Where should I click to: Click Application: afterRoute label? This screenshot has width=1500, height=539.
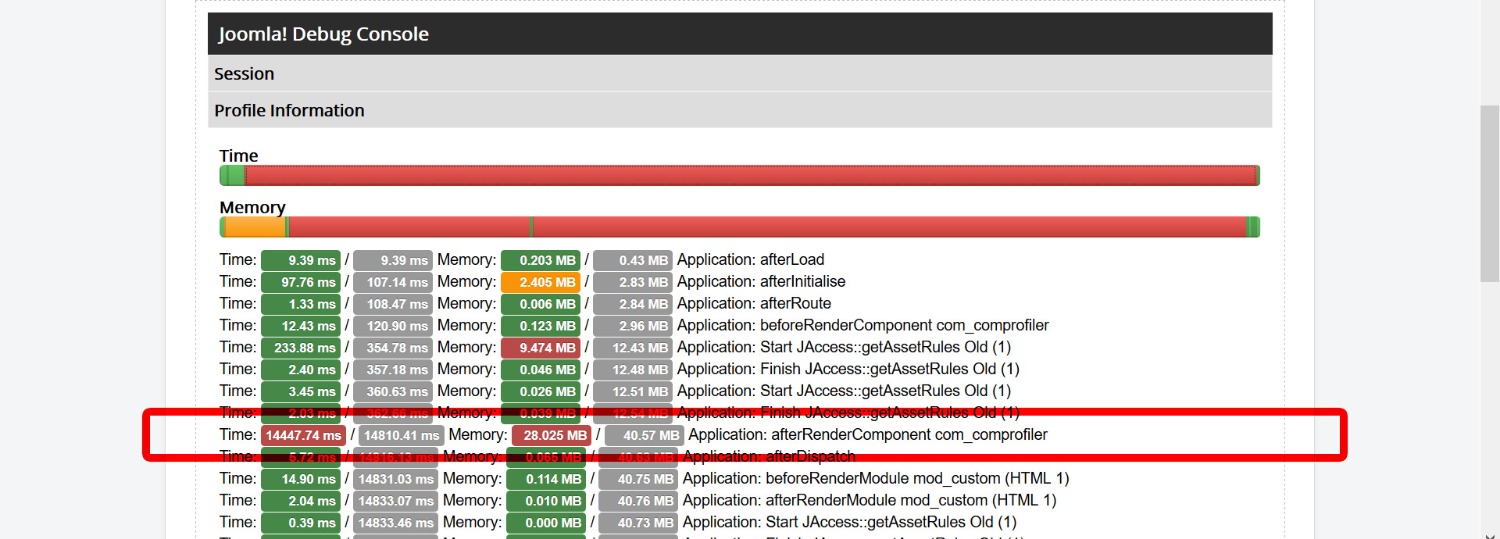[754, 304]
